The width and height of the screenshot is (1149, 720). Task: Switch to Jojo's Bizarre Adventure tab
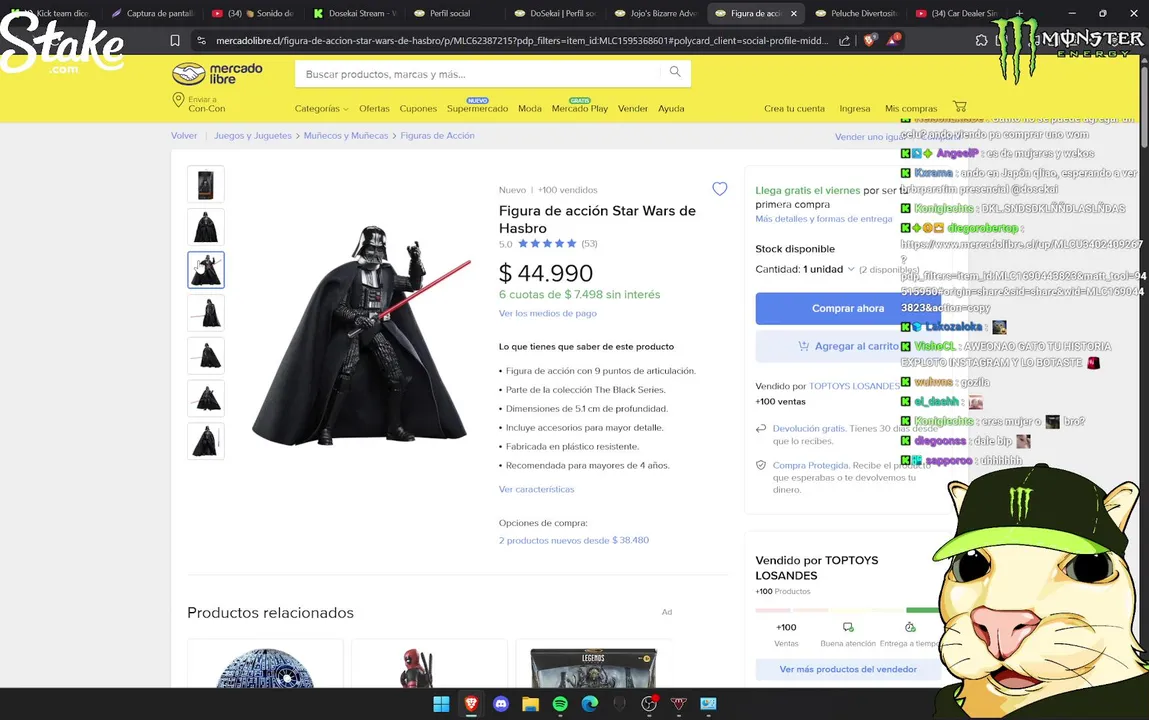click(656, 13)
